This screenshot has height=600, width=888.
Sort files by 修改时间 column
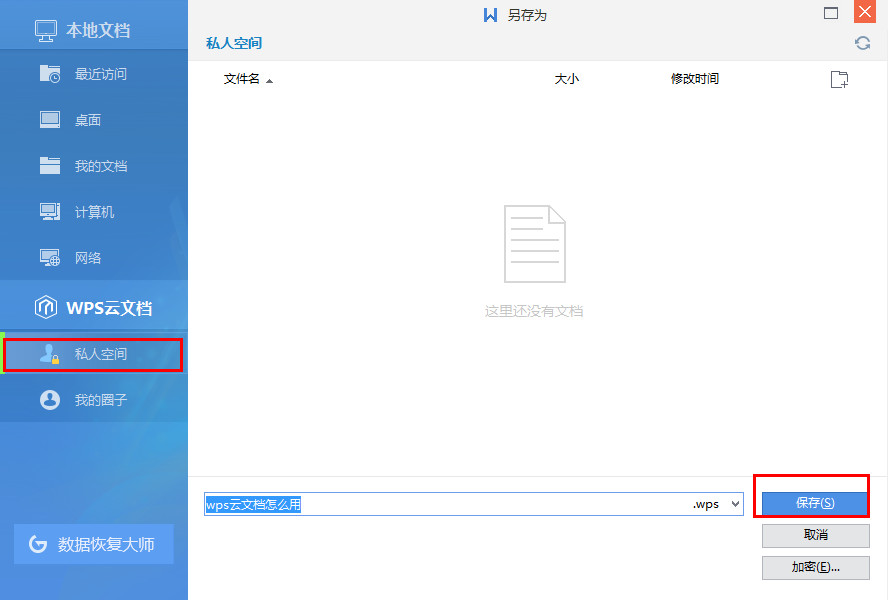[692, 78]
